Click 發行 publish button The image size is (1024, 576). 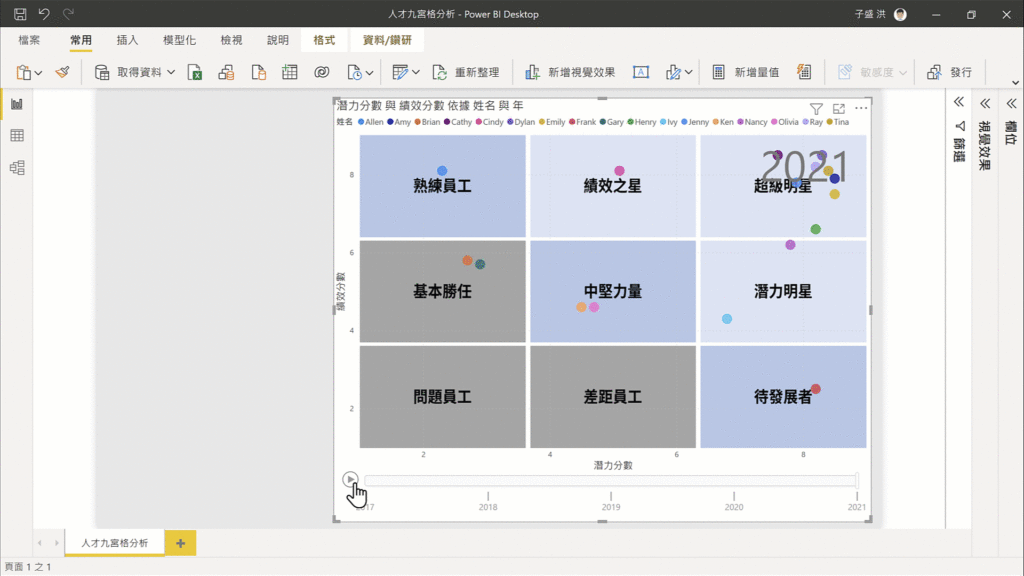[950, 72]
